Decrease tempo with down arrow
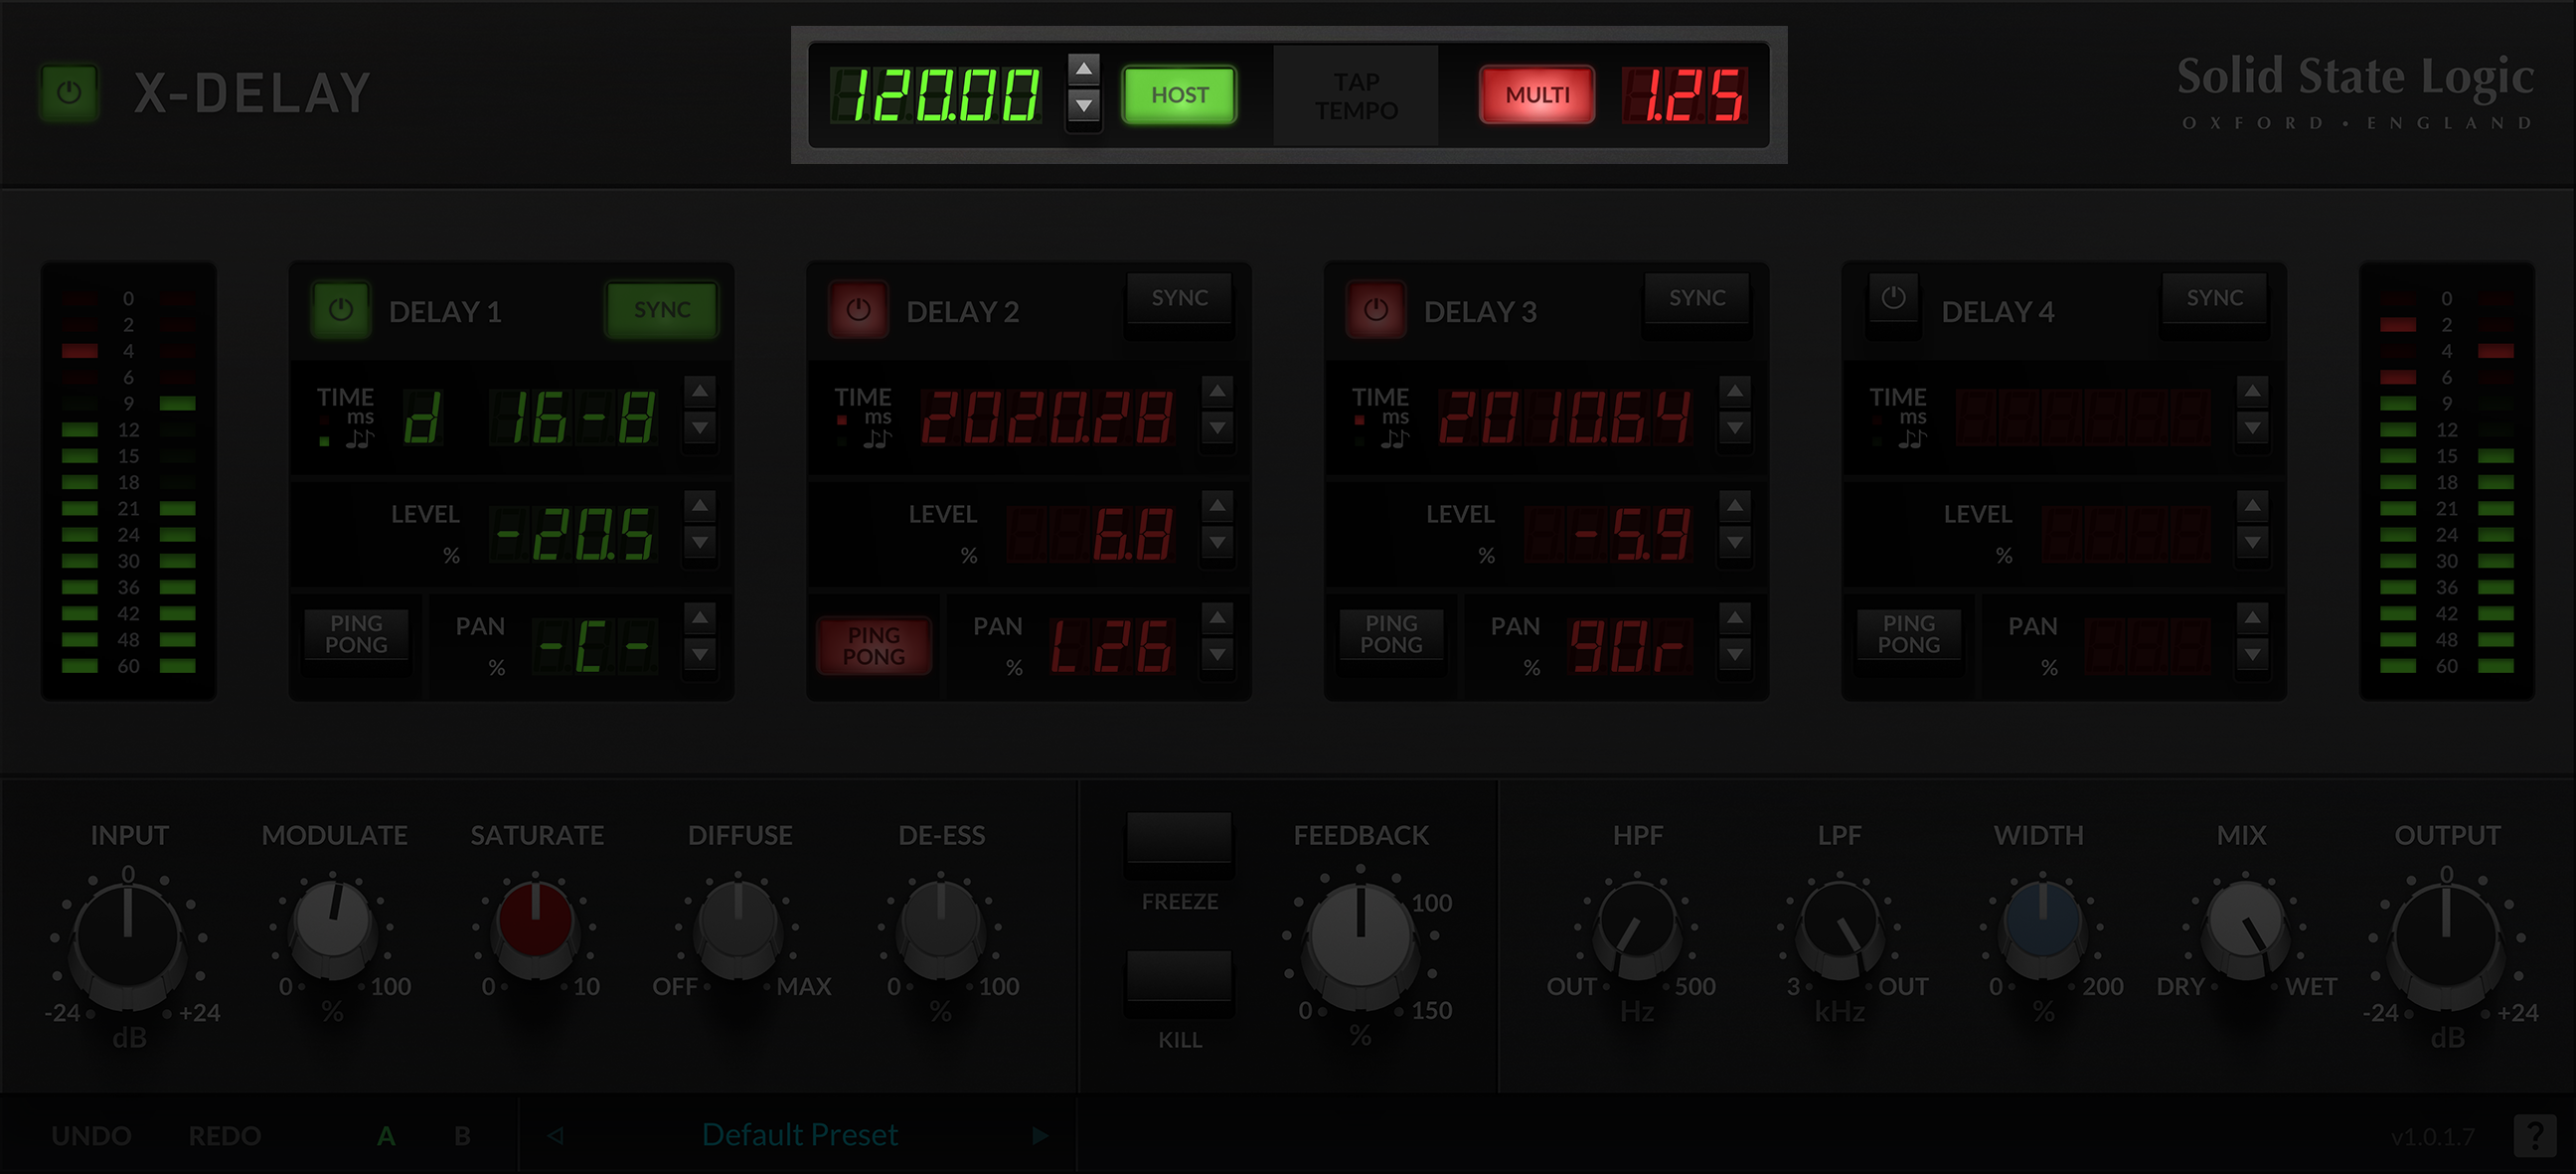This screenshot has width=2576, height=1174. tap(1083, 105)
